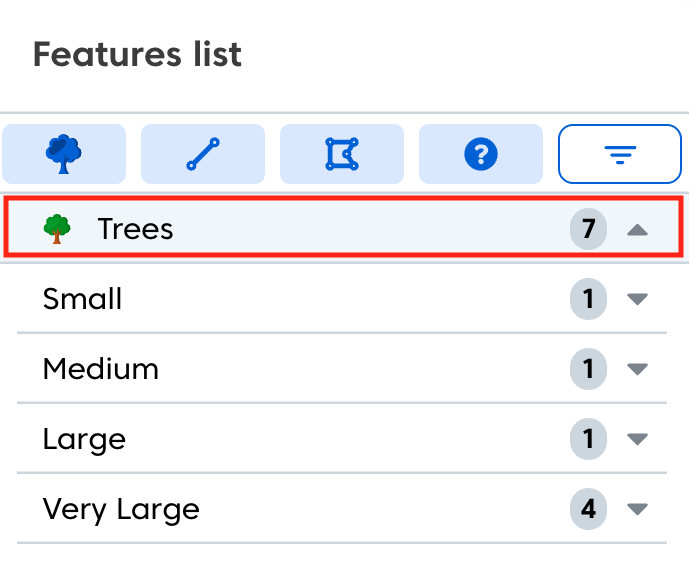Click the small green tree icon beside Trees

click(58, 229)
